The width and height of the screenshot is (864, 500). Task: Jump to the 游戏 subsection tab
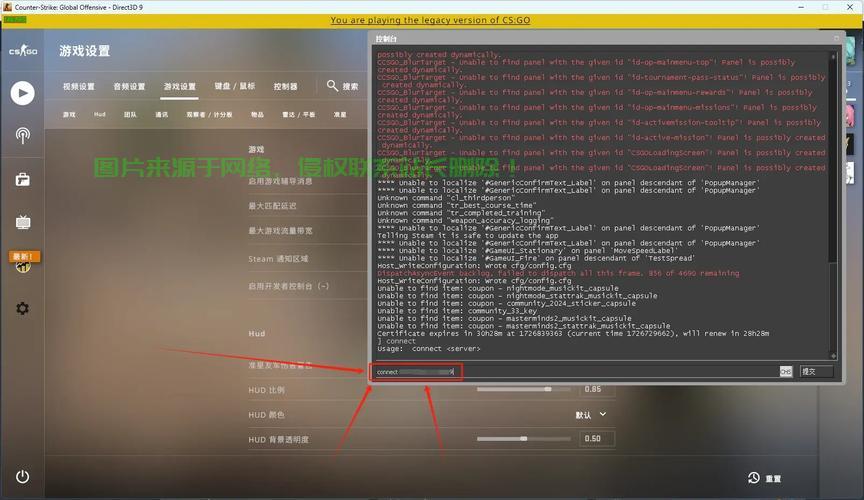tap(69, 115)
